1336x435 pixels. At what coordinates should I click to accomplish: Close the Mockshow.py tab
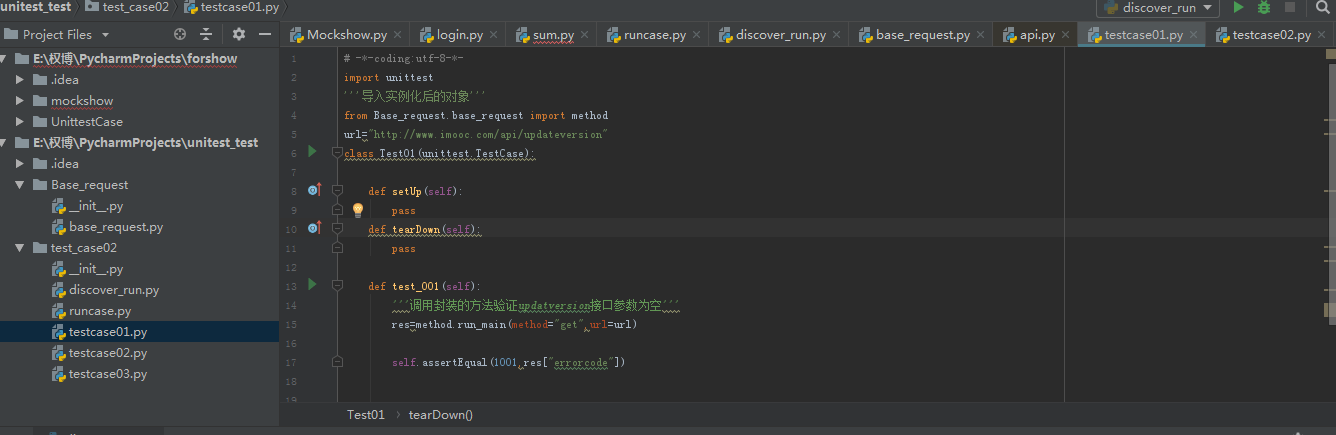[399, 35]
